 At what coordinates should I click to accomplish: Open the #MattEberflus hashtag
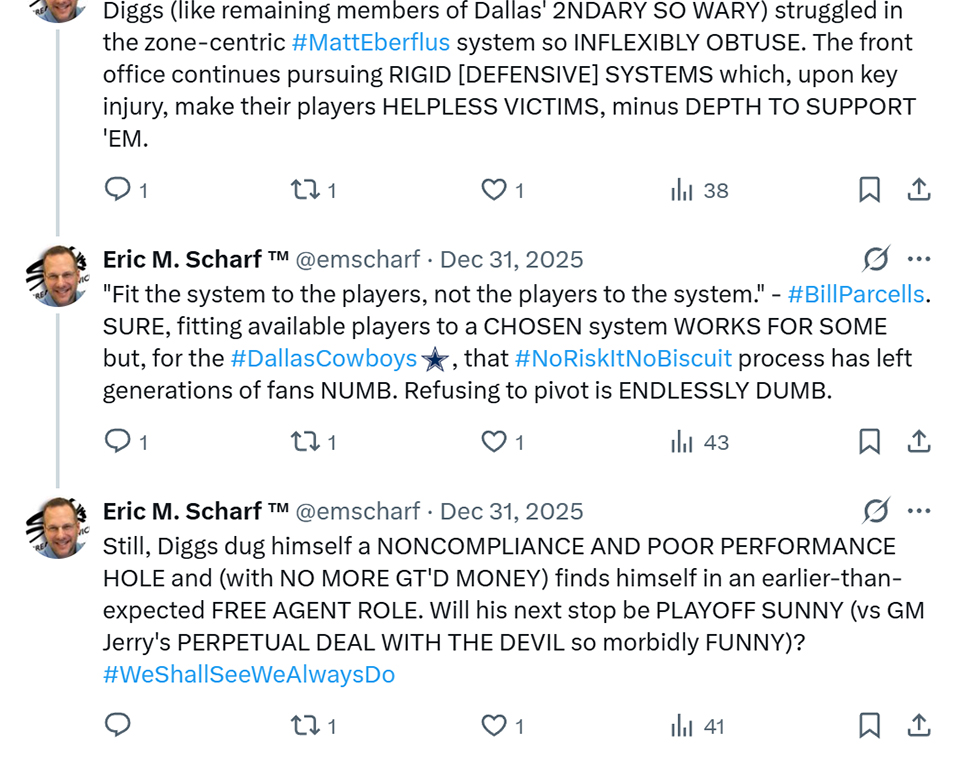click(370, 43)
